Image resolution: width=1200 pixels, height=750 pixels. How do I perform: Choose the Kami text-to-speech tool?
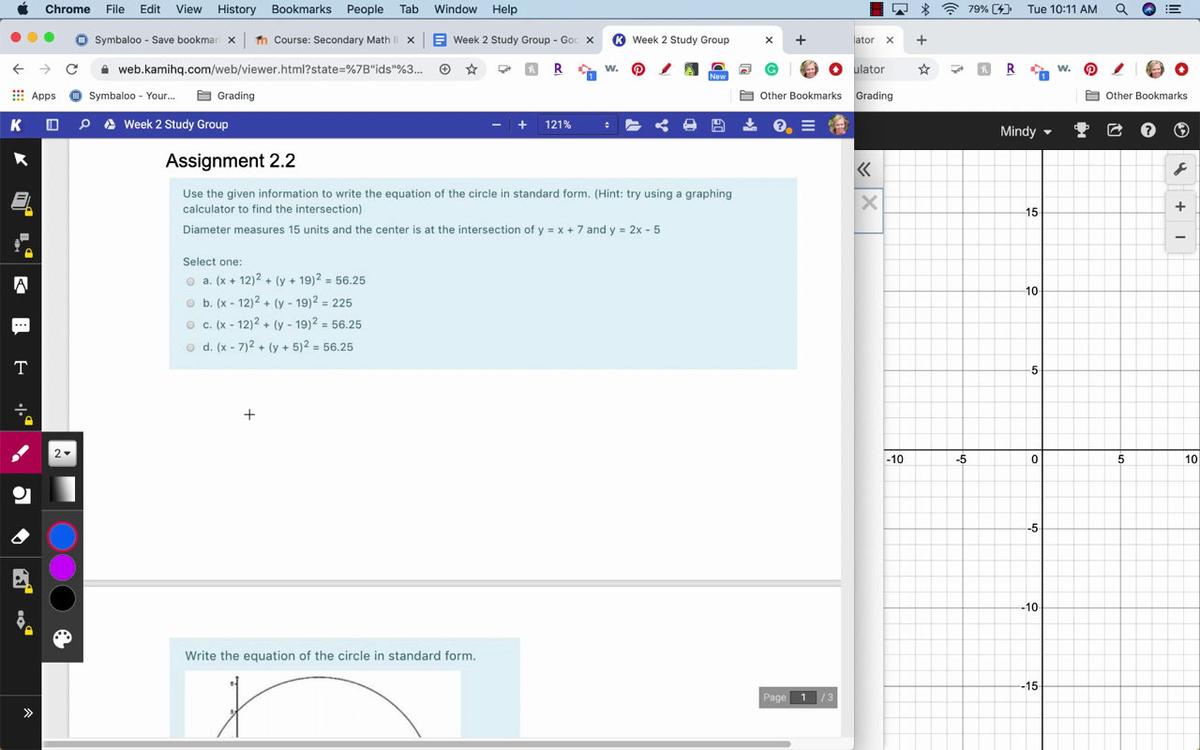20,245
